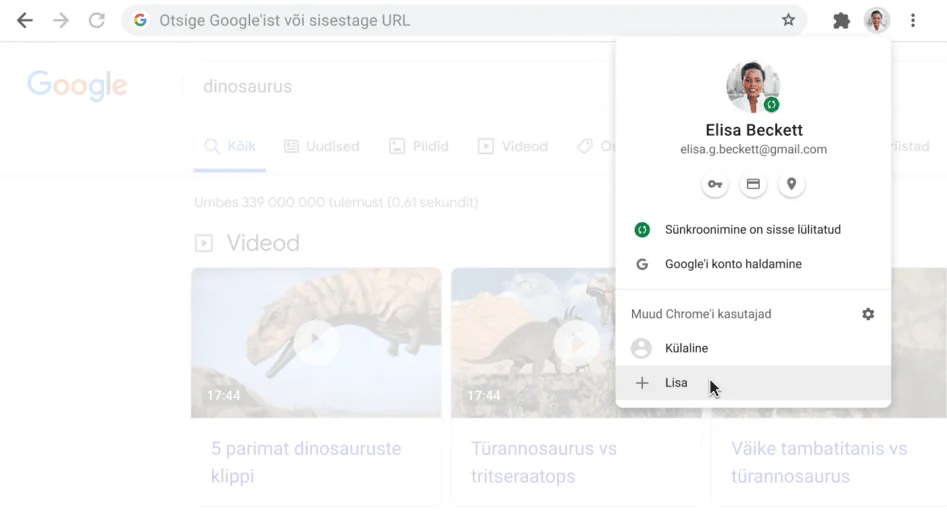This screenshot has width=947, height=531.
Task: Reload the page with refresh icon
Action: pyautogui.click(x=97, y=20)
